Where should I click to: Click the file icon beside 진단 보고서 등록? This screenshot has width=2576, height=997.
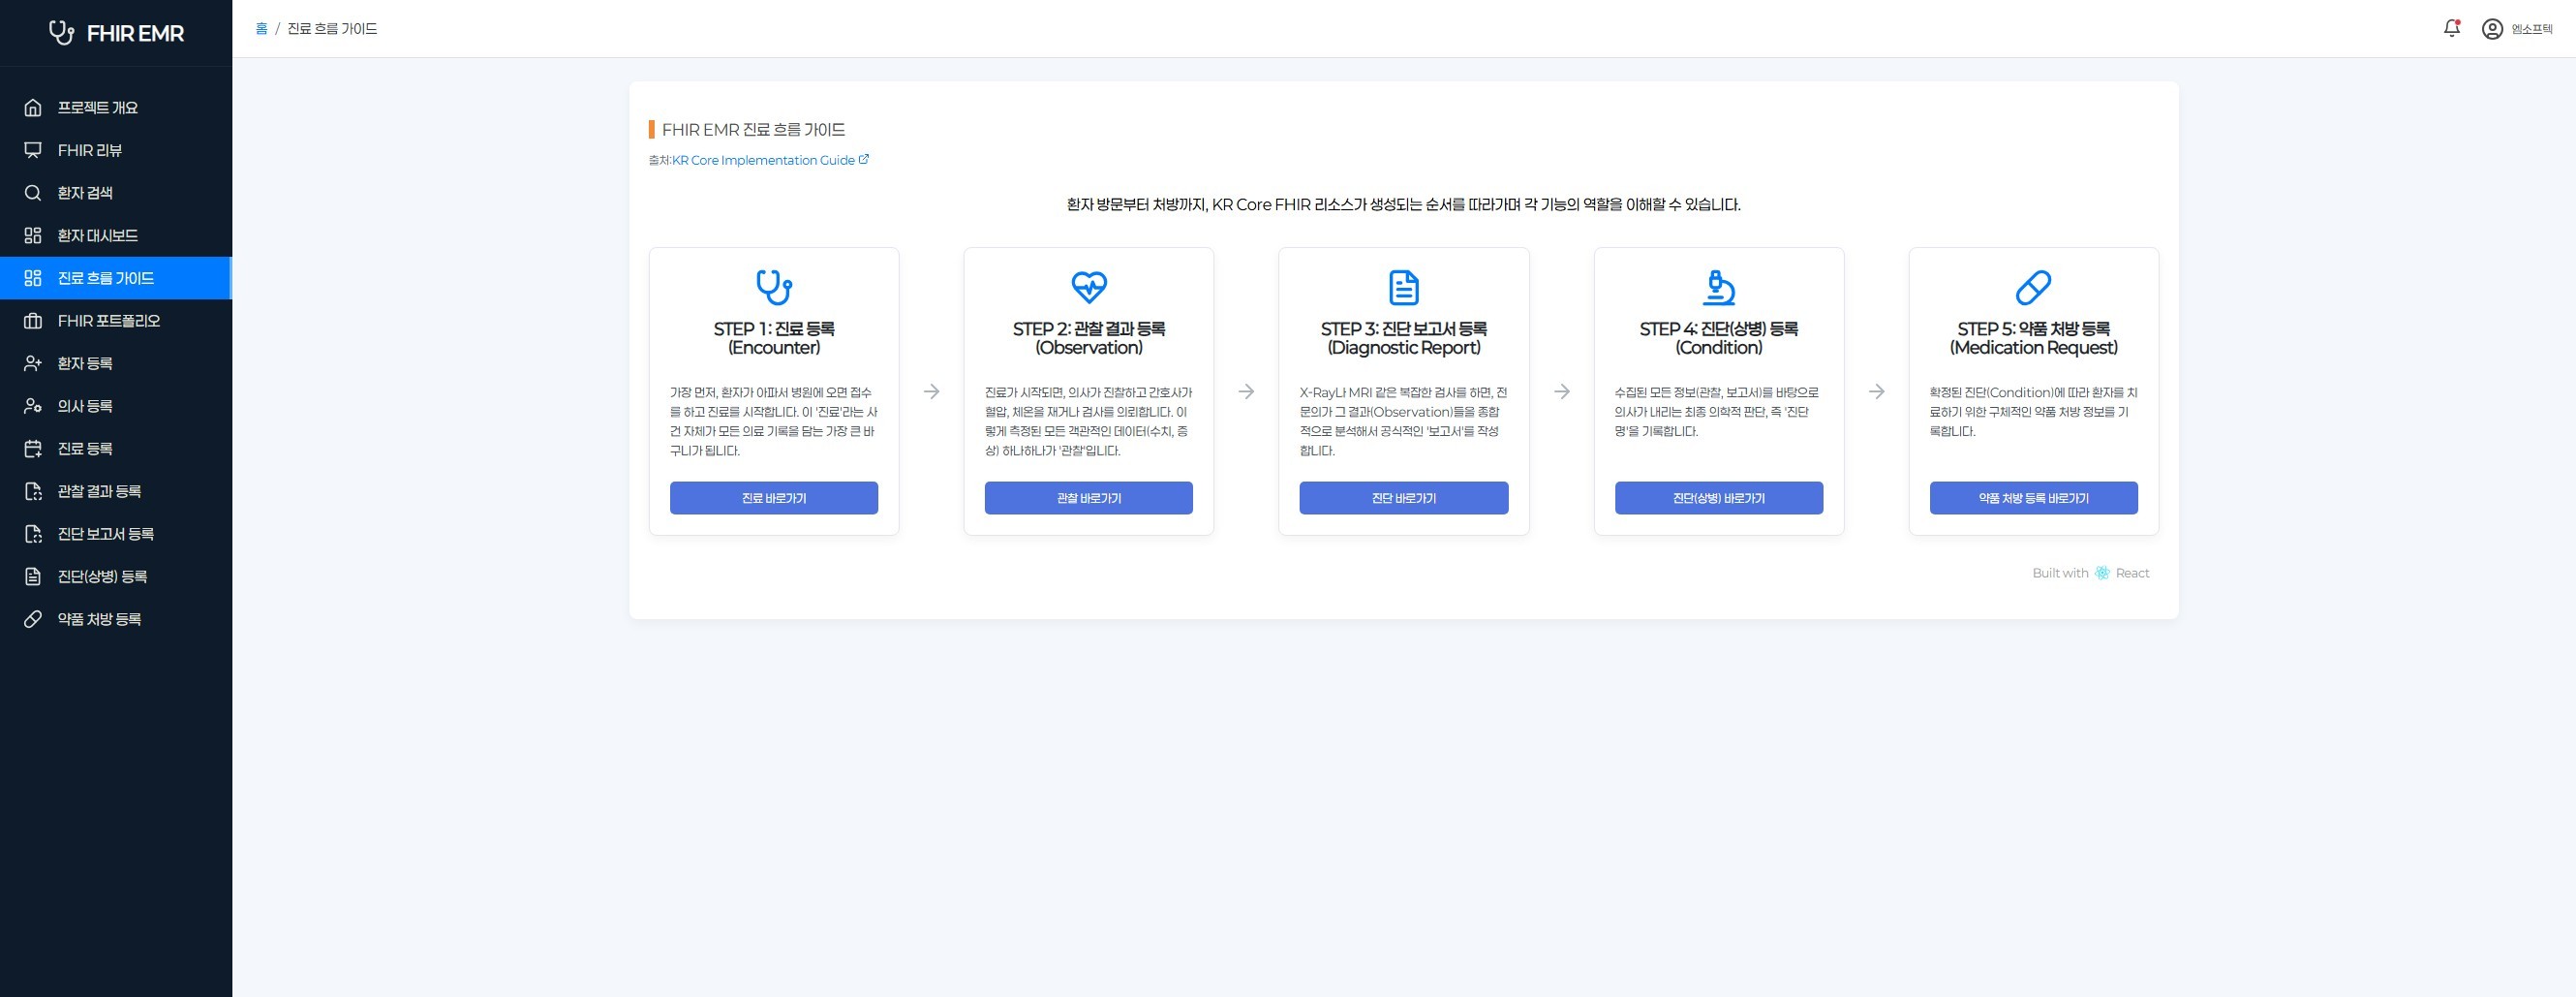point(33,534)
